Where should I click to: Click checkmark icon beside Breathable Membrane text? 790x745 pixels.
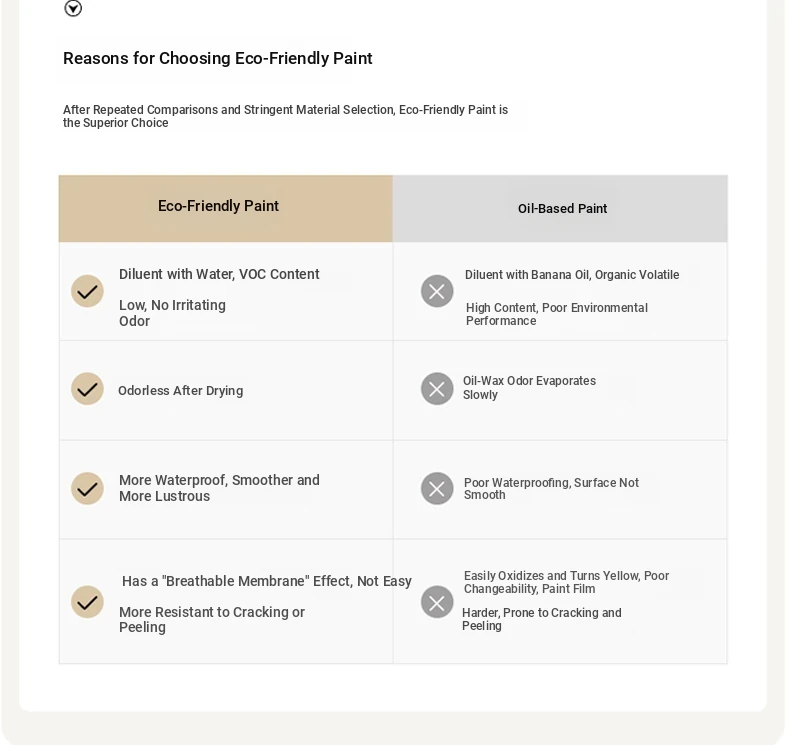[87, 602]
